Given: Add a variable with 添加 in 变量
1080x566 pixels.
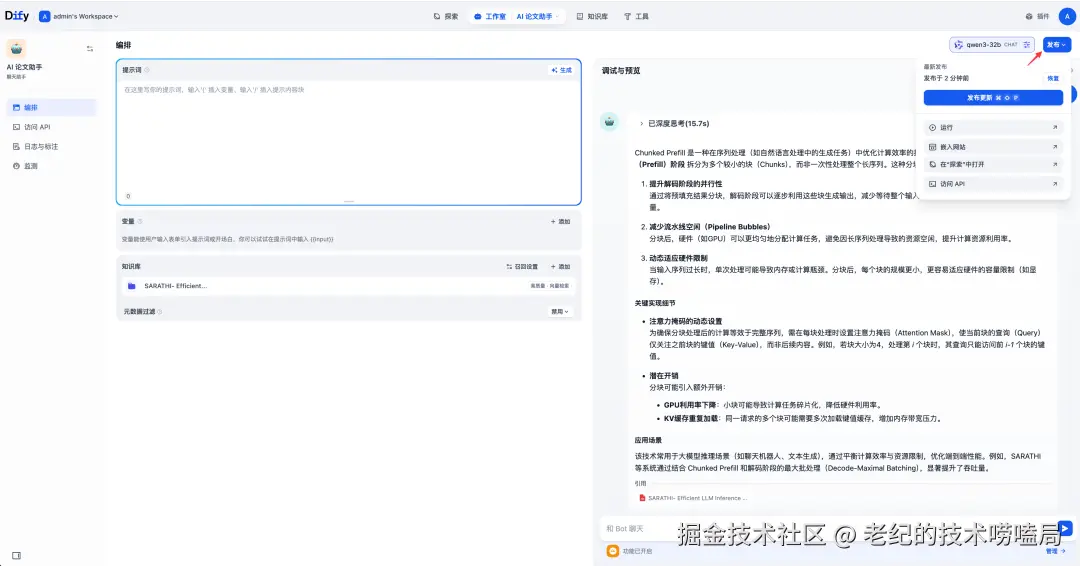Looking at the screenshot, I should coord(561,222).
